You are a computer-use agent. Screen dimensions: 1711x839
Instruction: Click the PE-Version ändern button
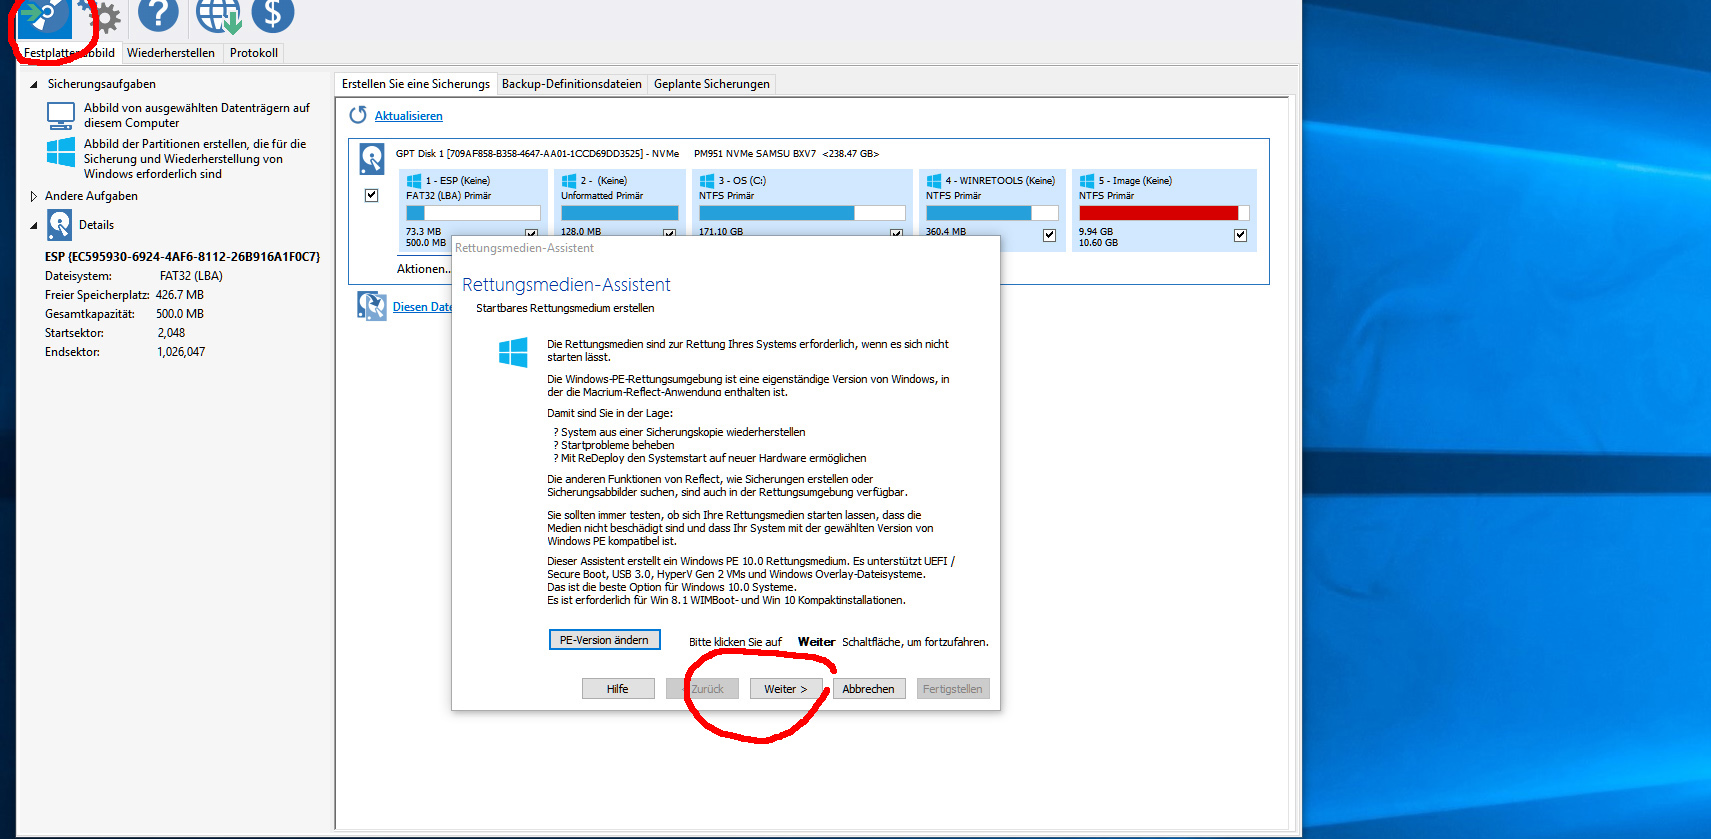(x=604, y=640)
